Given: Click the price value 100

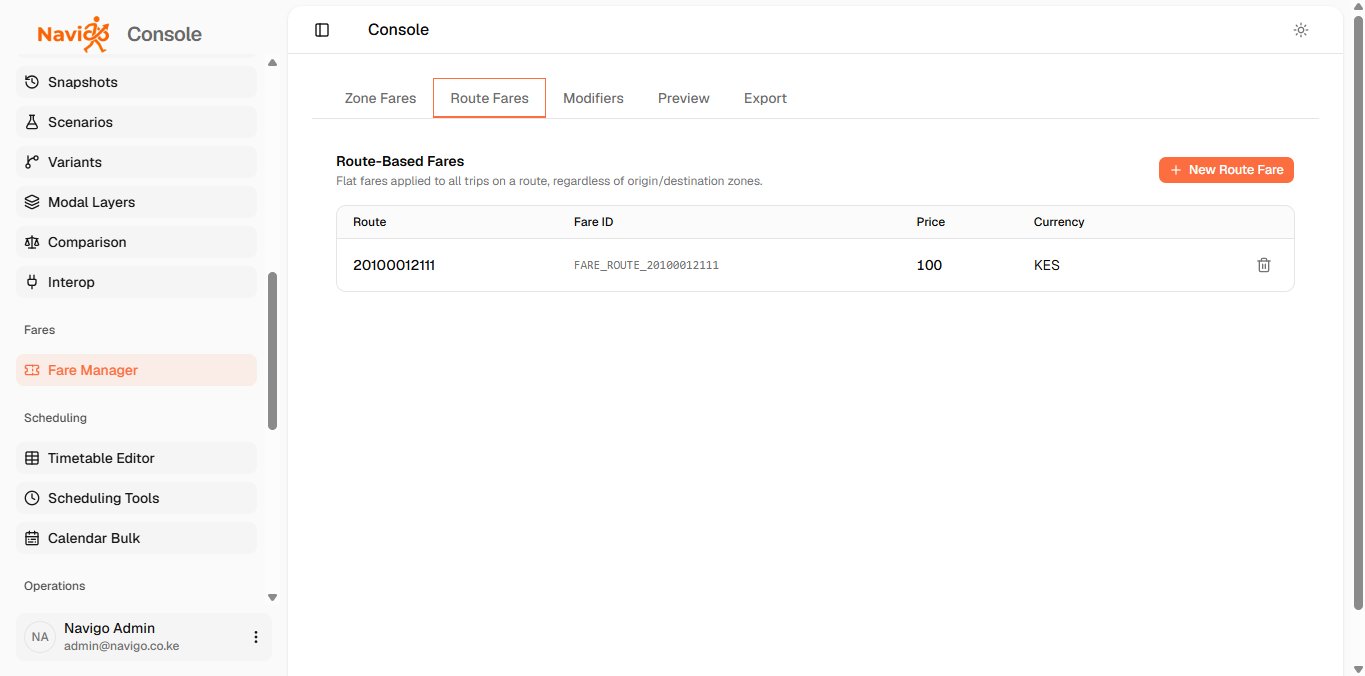Looking at the screenshot, I should coord(929,265).
